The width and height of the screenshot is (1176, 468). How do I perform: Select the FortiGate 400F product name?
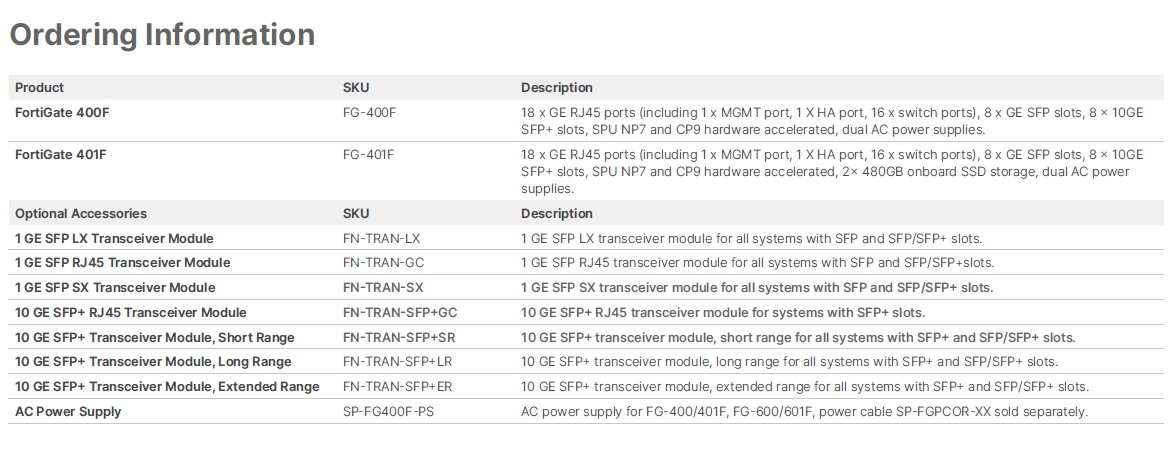(x=62, y=112)
